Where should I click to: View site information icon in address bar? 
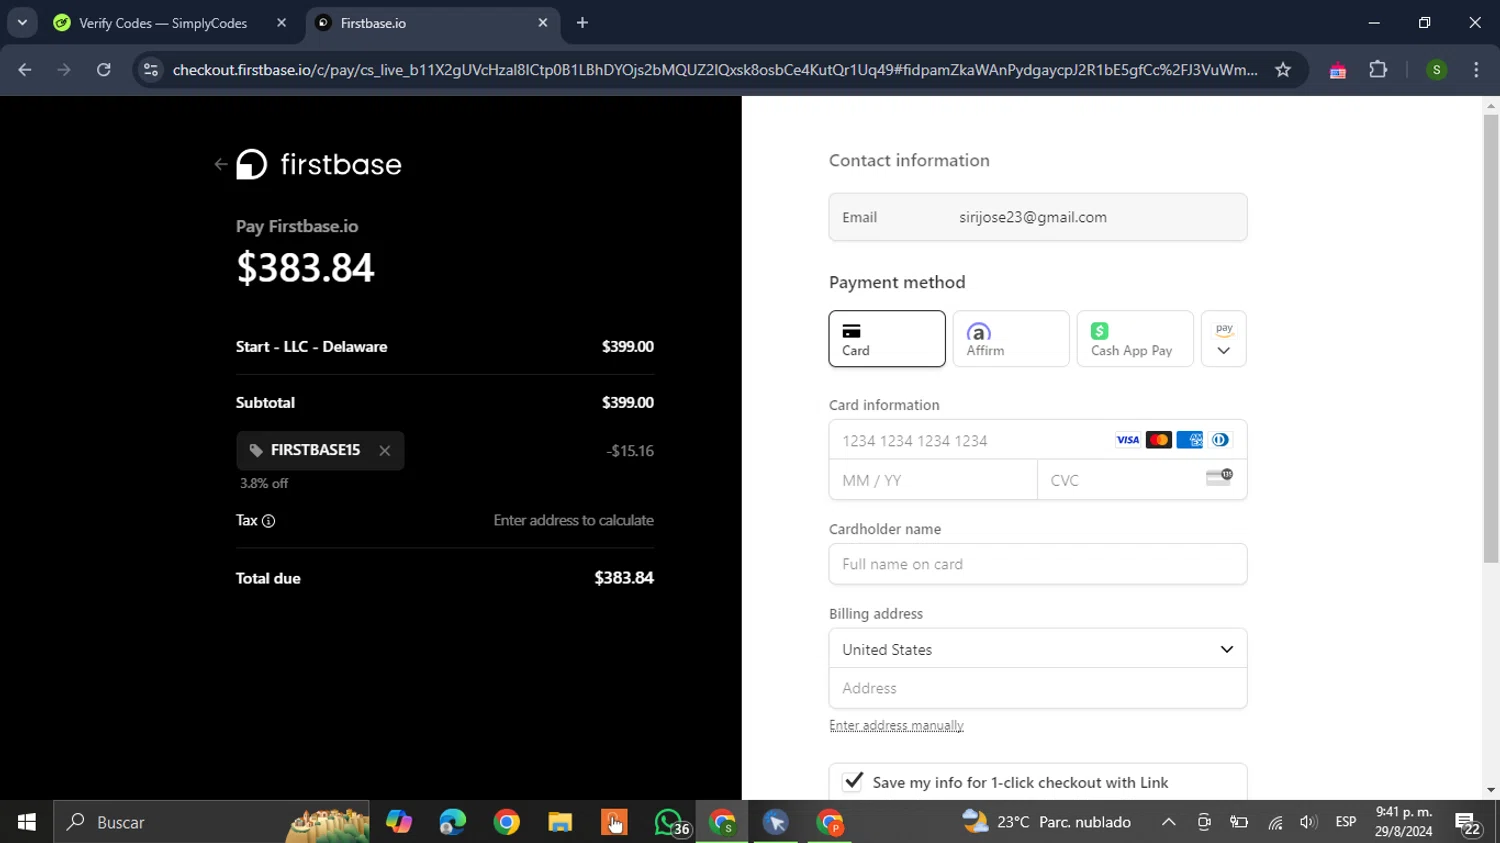pyautogui.click(x=150, y=70)
